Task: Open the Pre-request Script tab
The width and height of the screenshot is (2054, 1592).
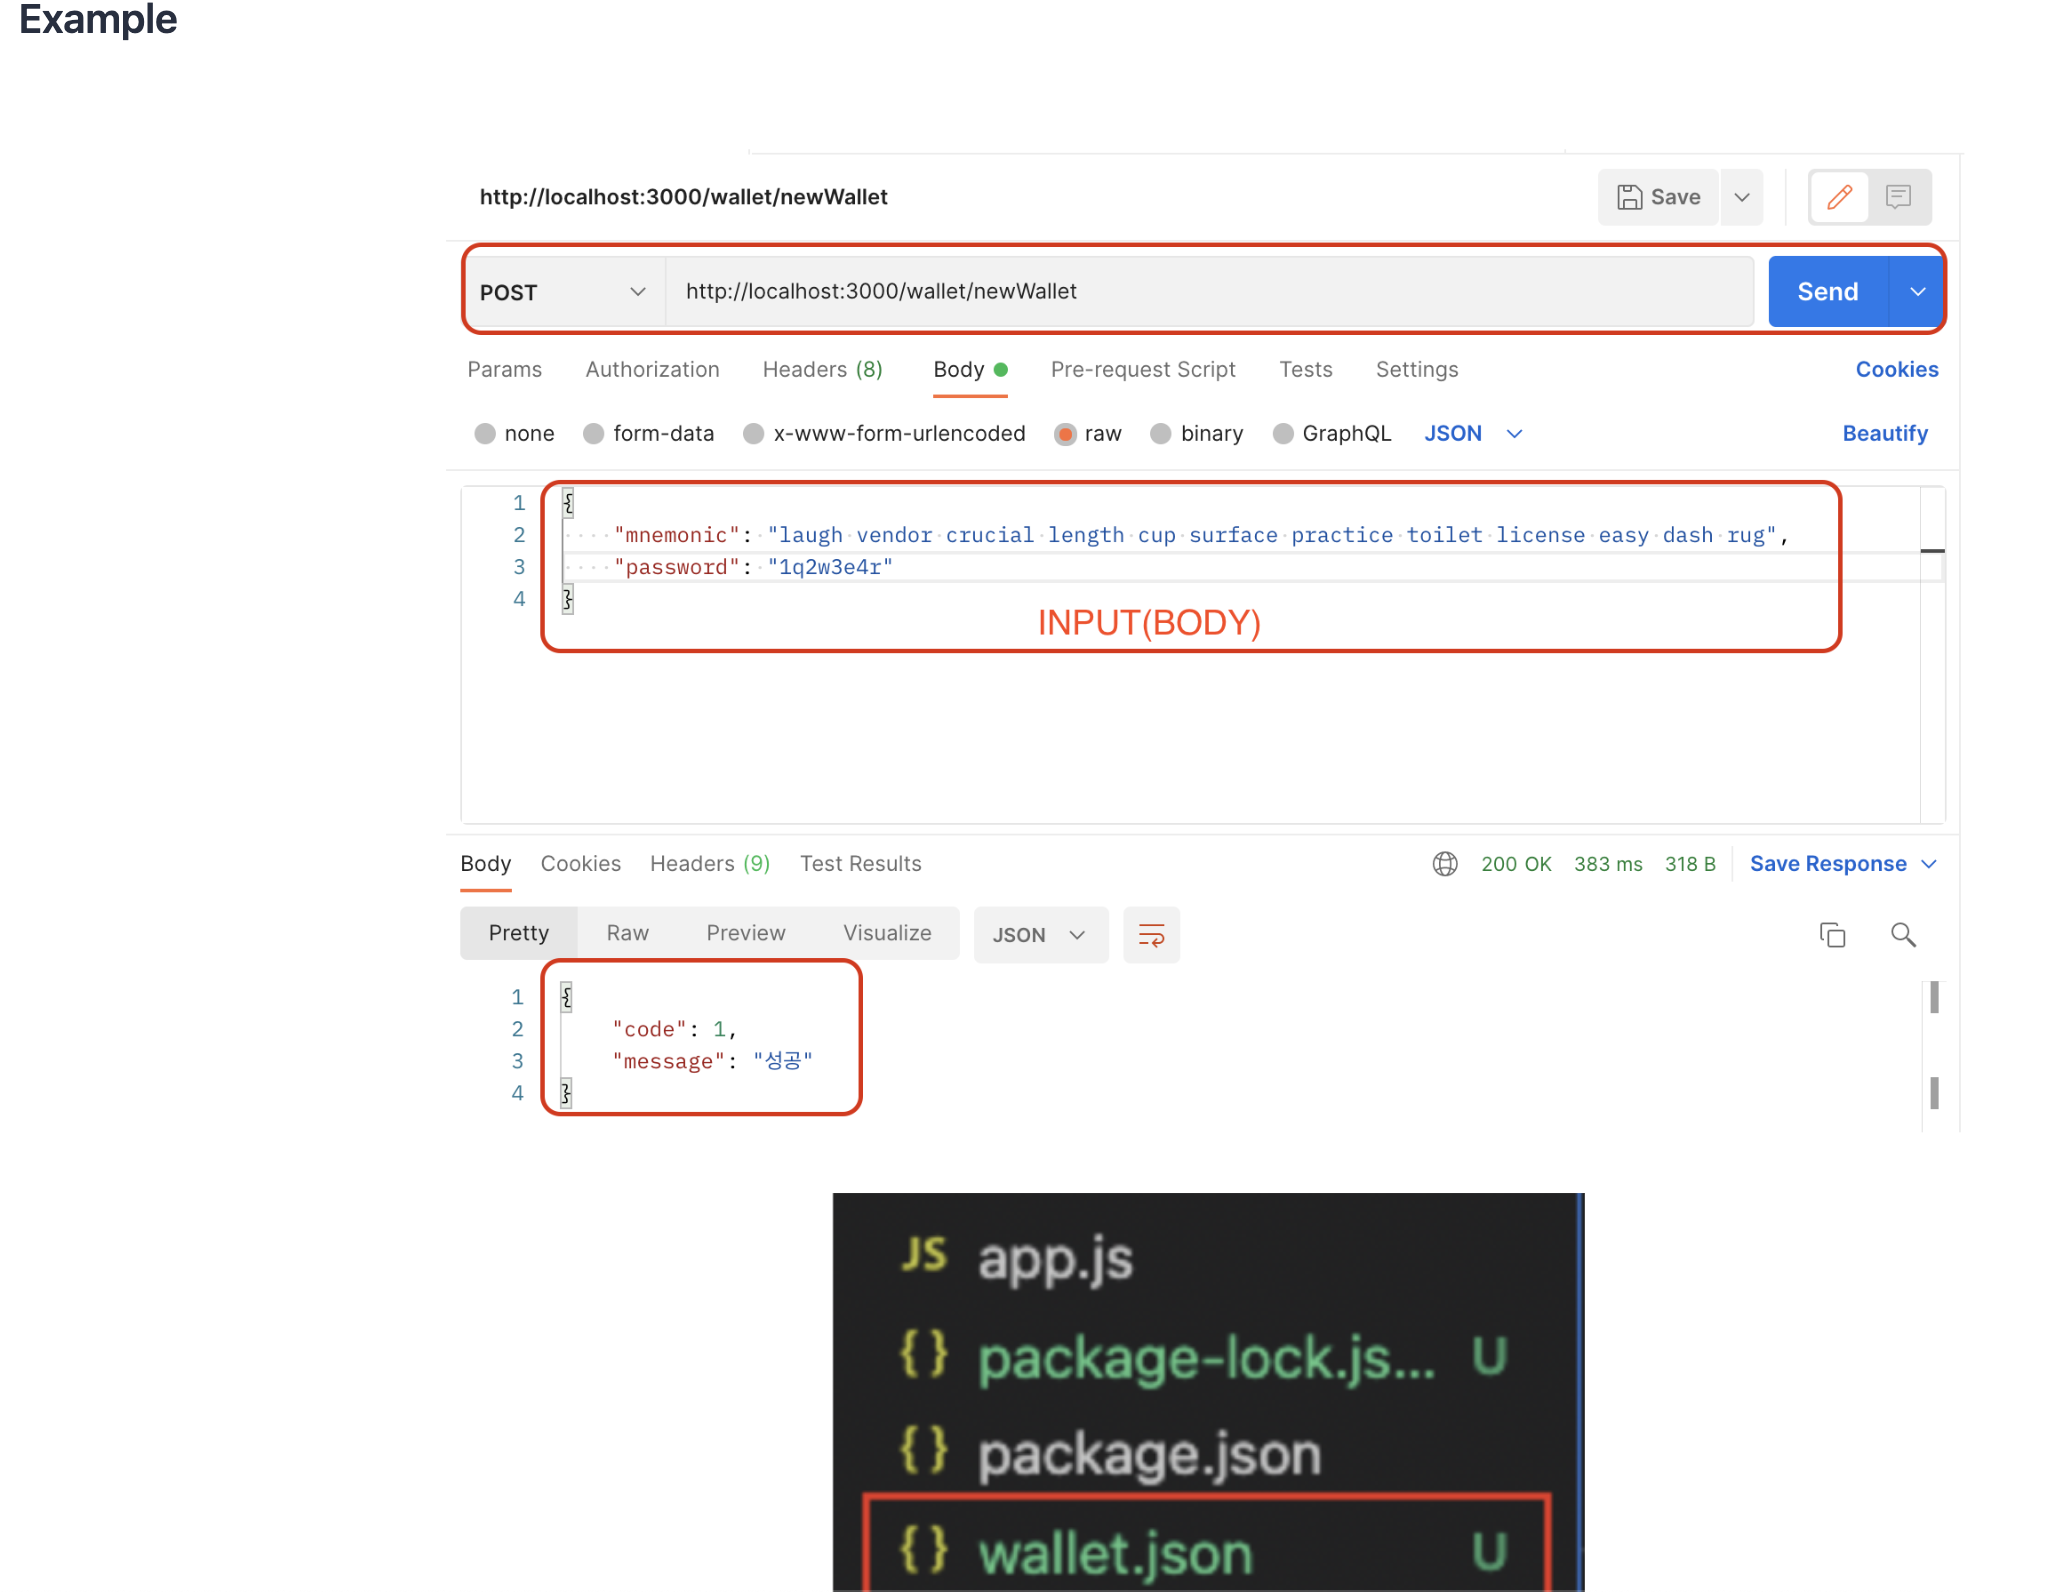Action: click(x=1142, y=370)
